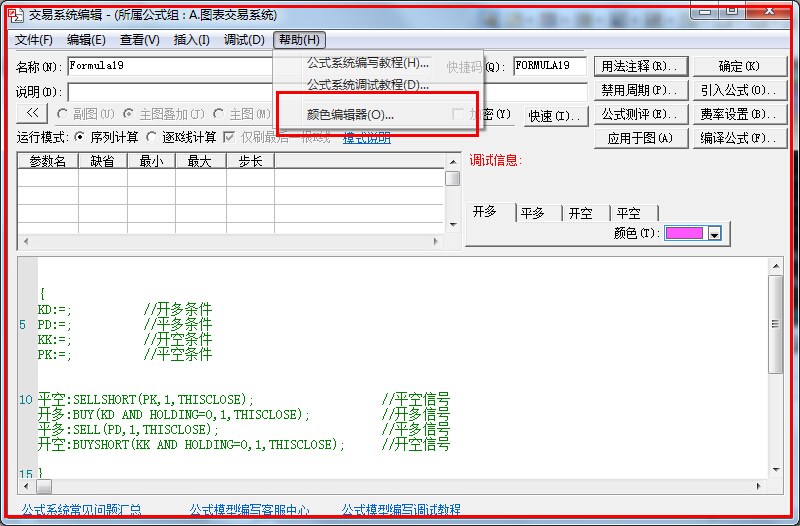
Task: Switch to the 平多 tab
Action: 532,213
